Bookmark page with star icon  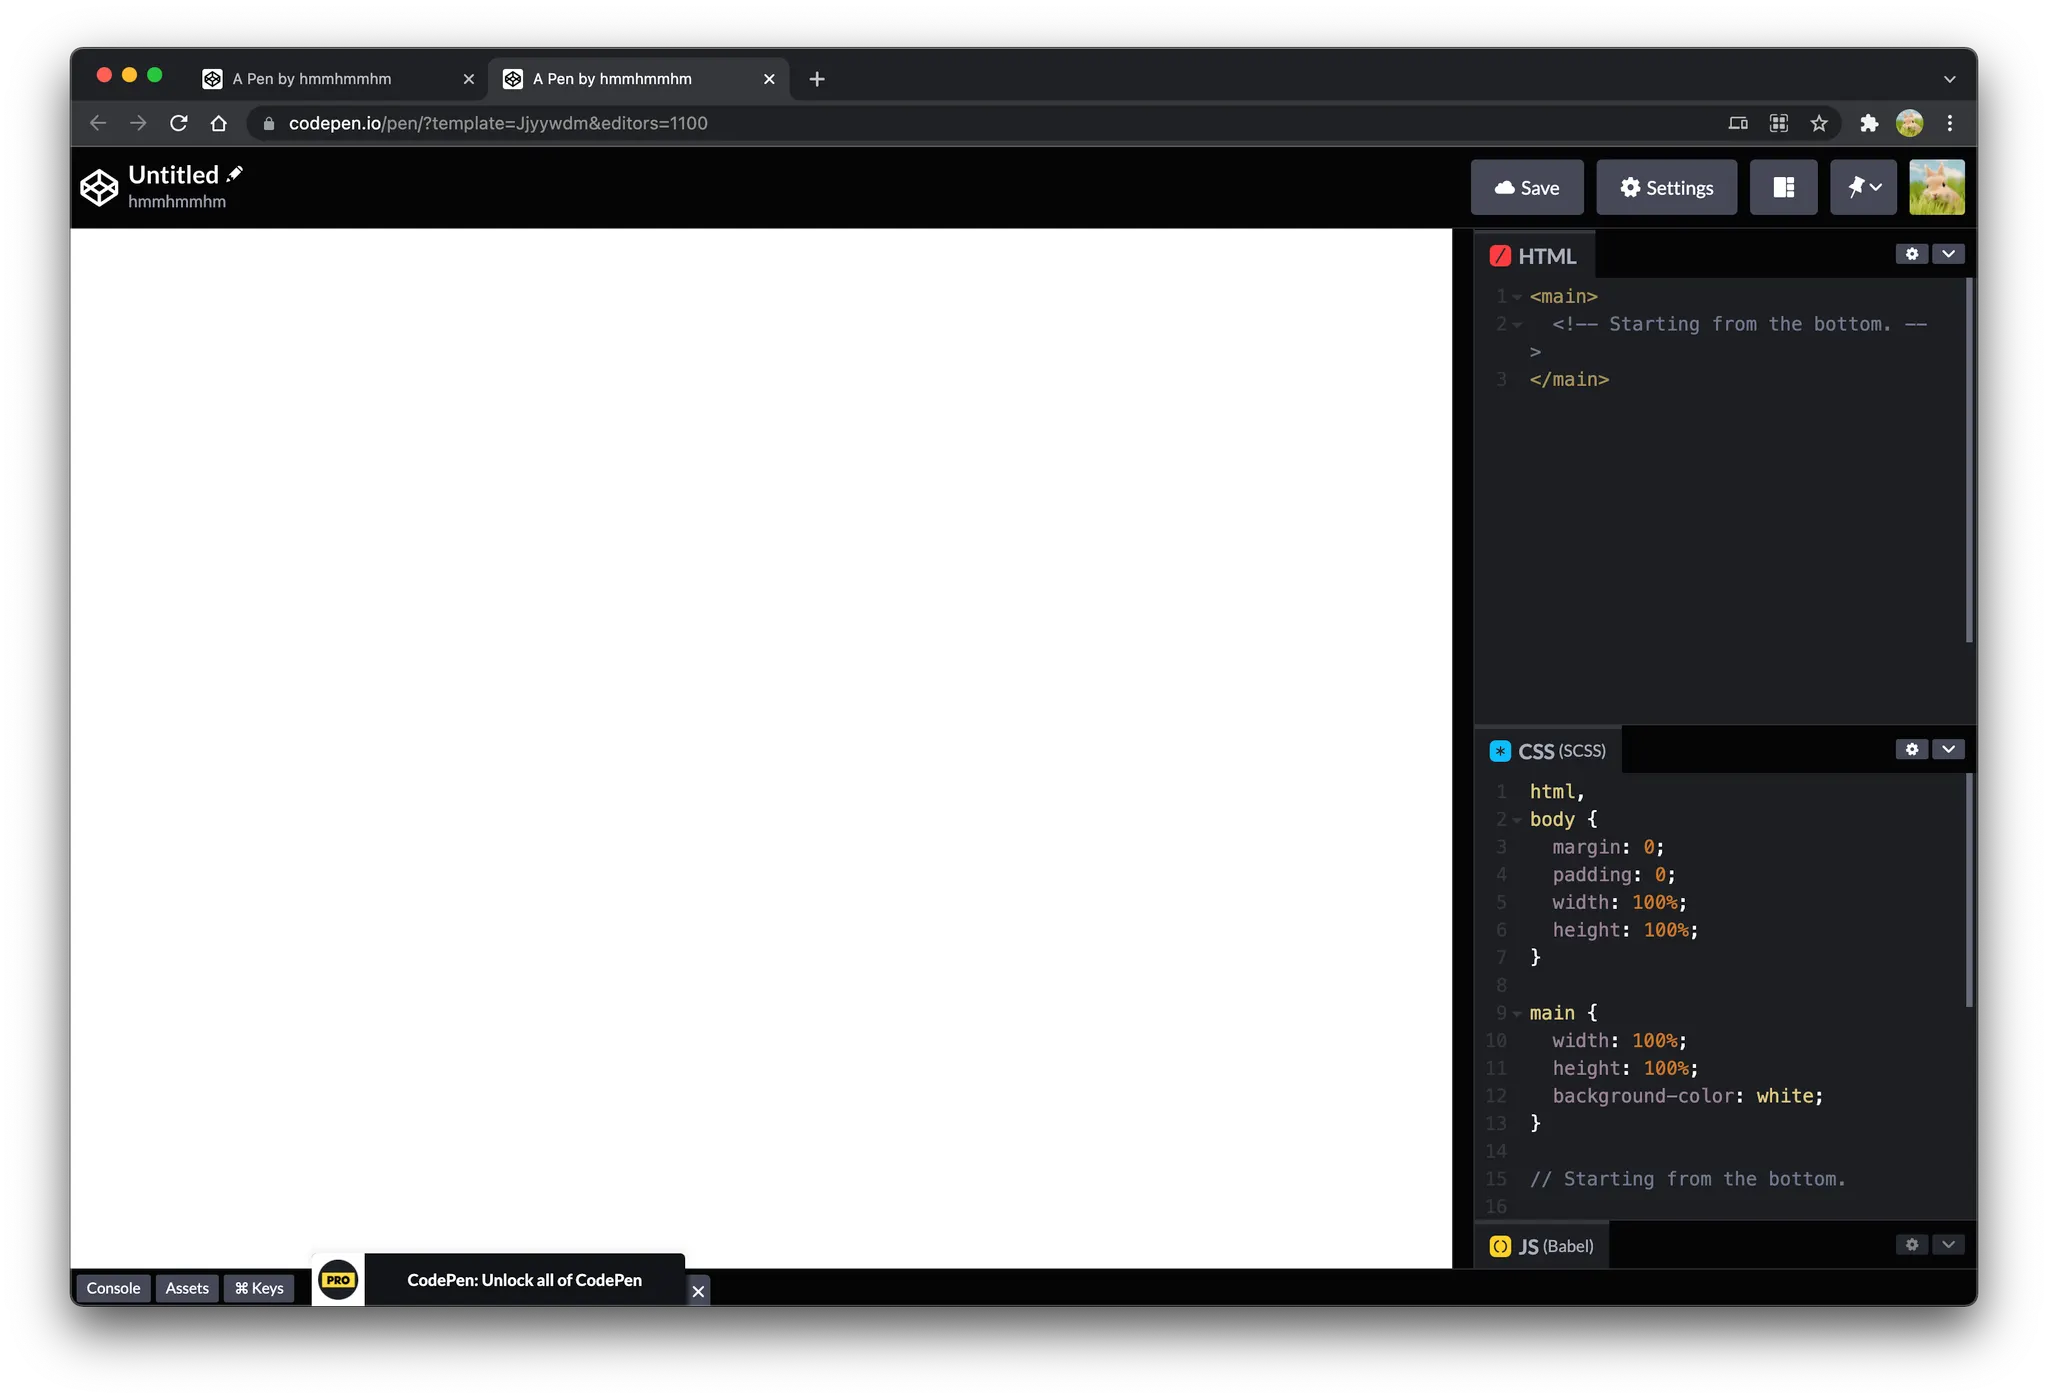[1818, 123]
